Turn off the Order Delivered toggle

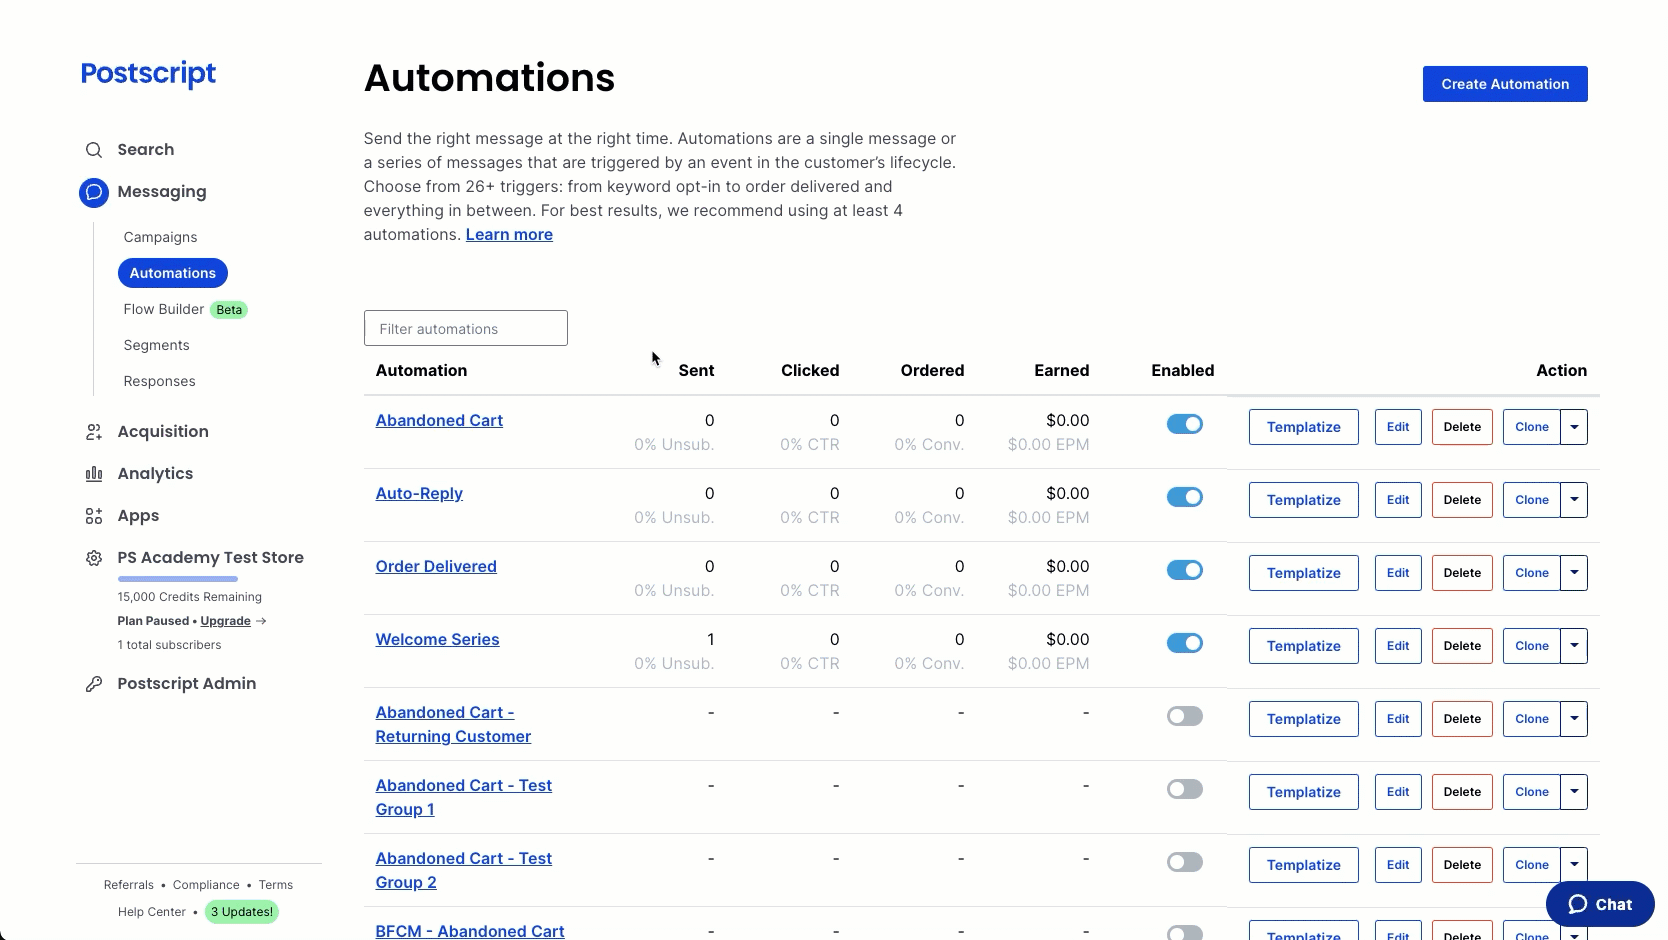coord(1185,570)
